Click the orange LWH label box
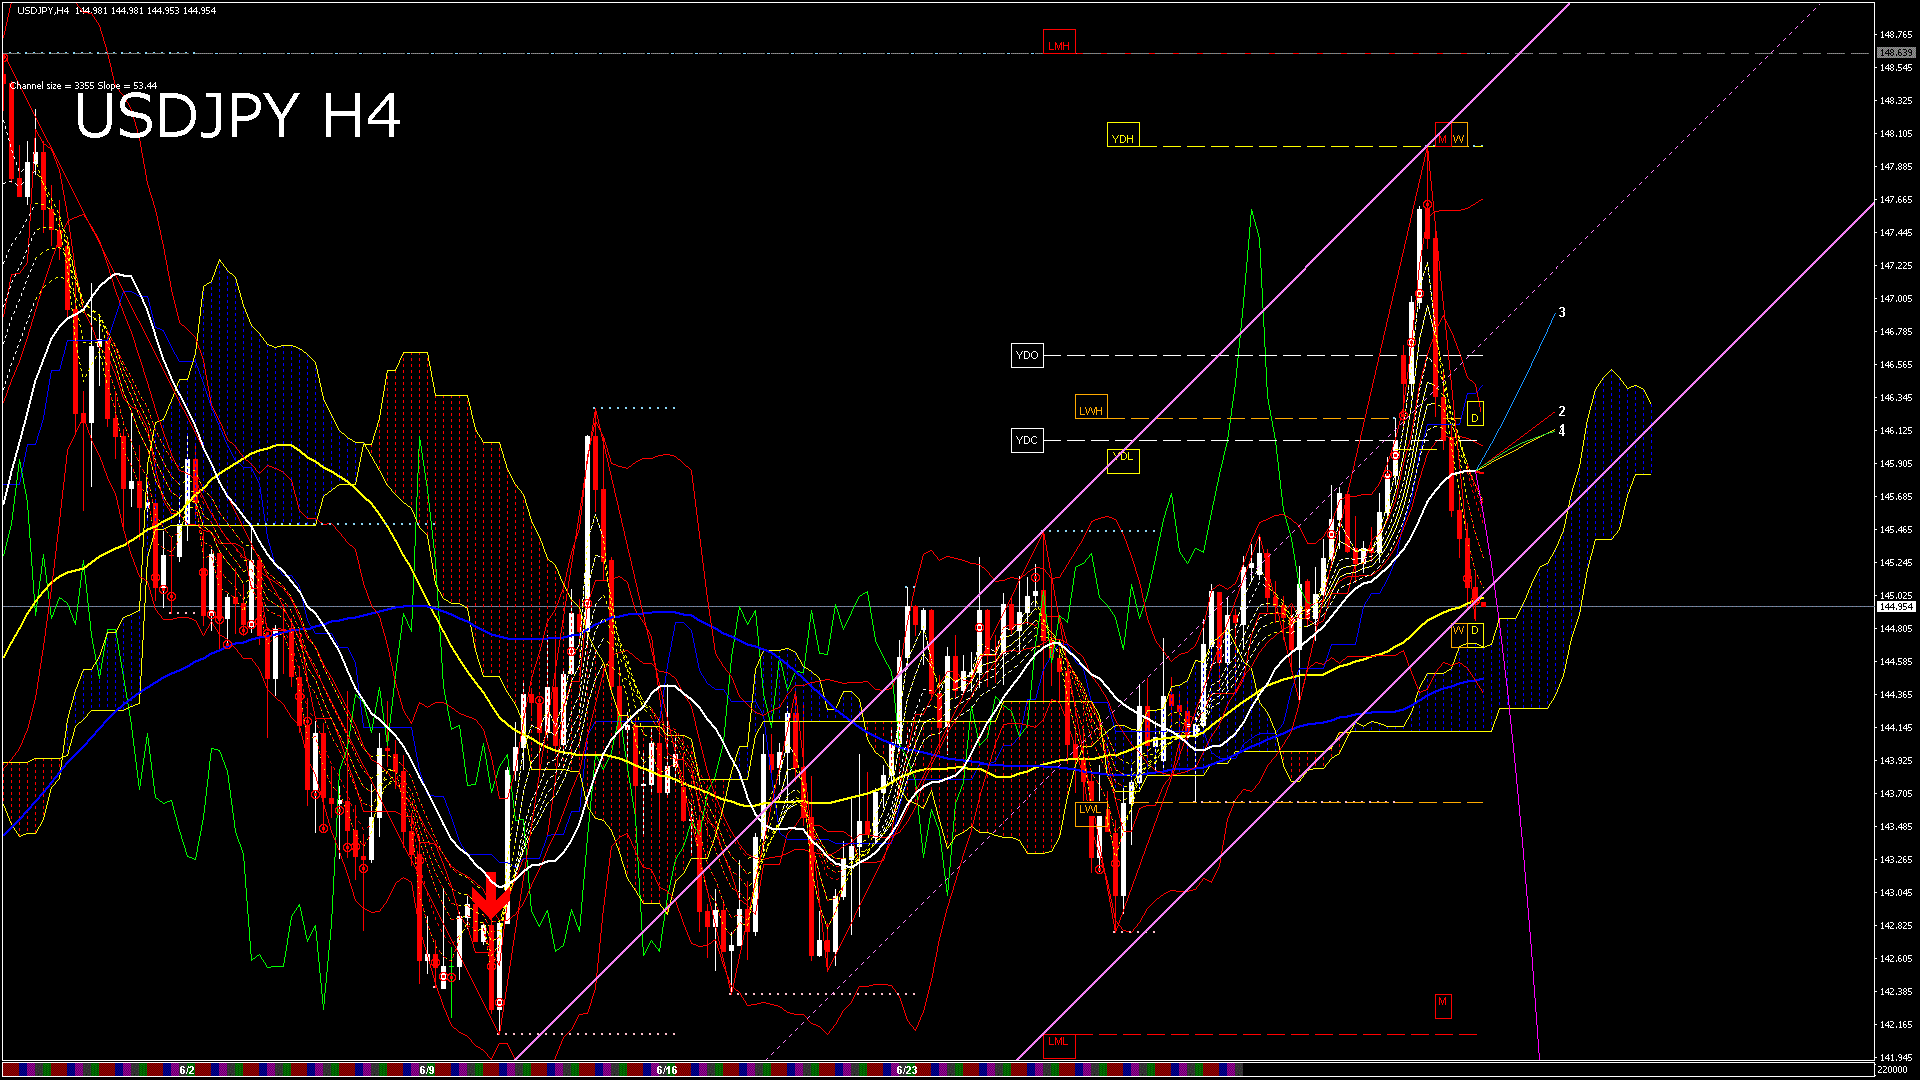 click(1091, 410)
